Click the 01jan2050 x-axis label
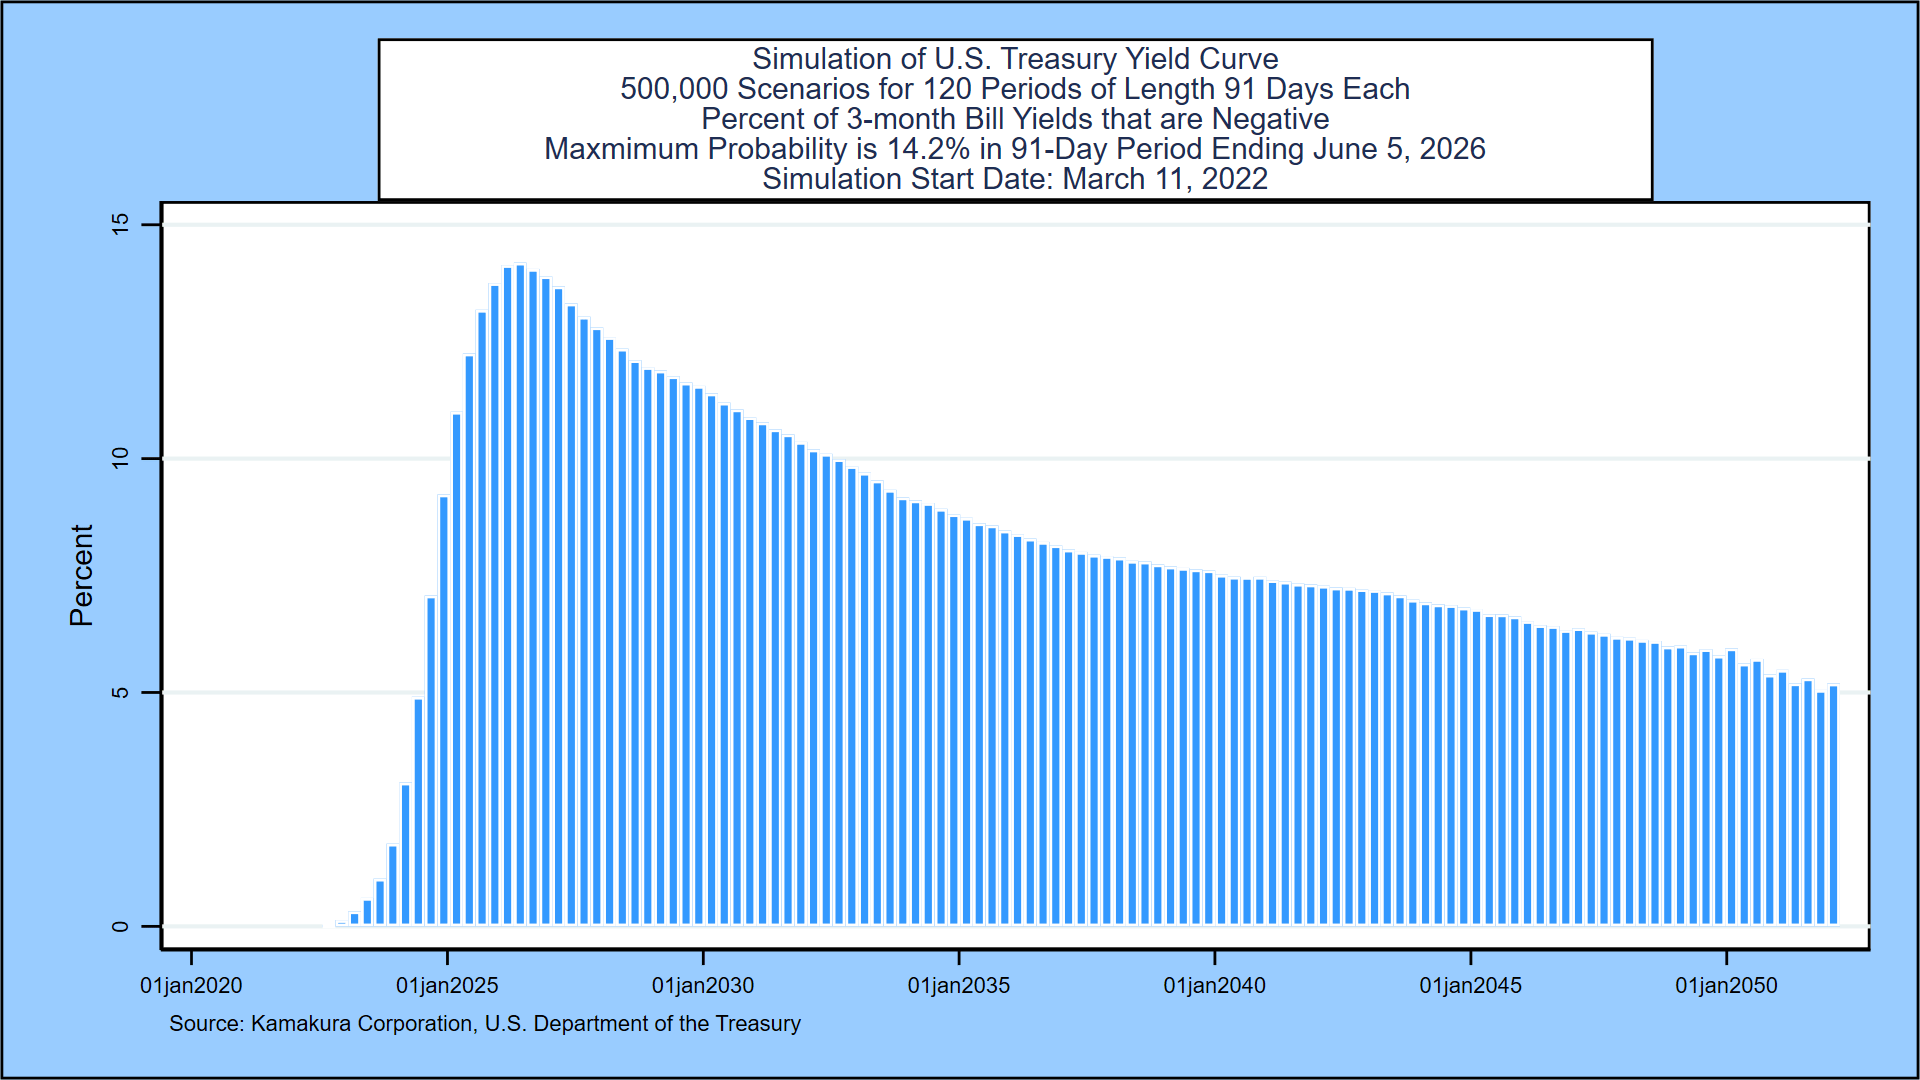The image size is (1920, 1080). click(1726, 986)
